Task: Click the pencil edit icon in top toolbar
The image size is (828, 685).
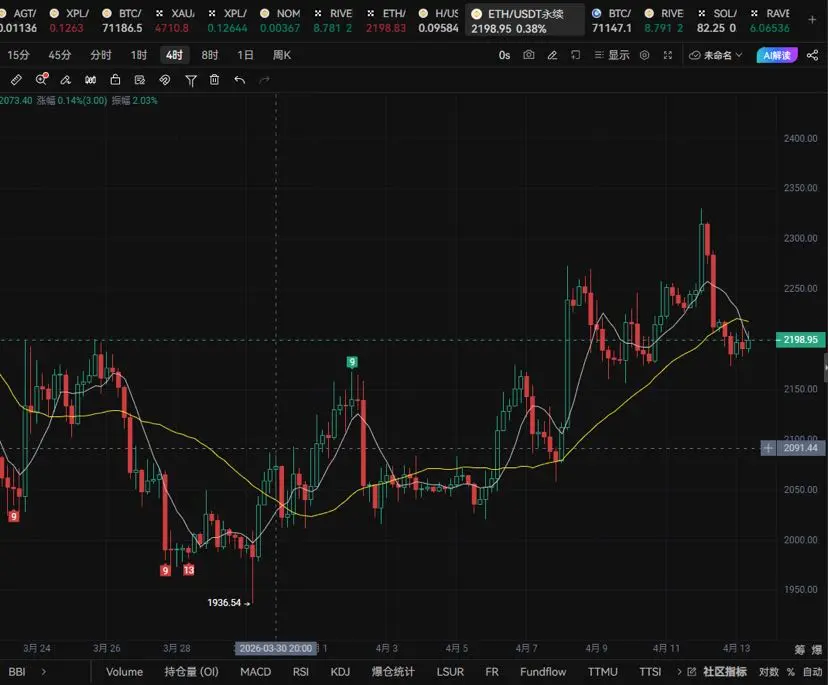Action: (552, 55)
